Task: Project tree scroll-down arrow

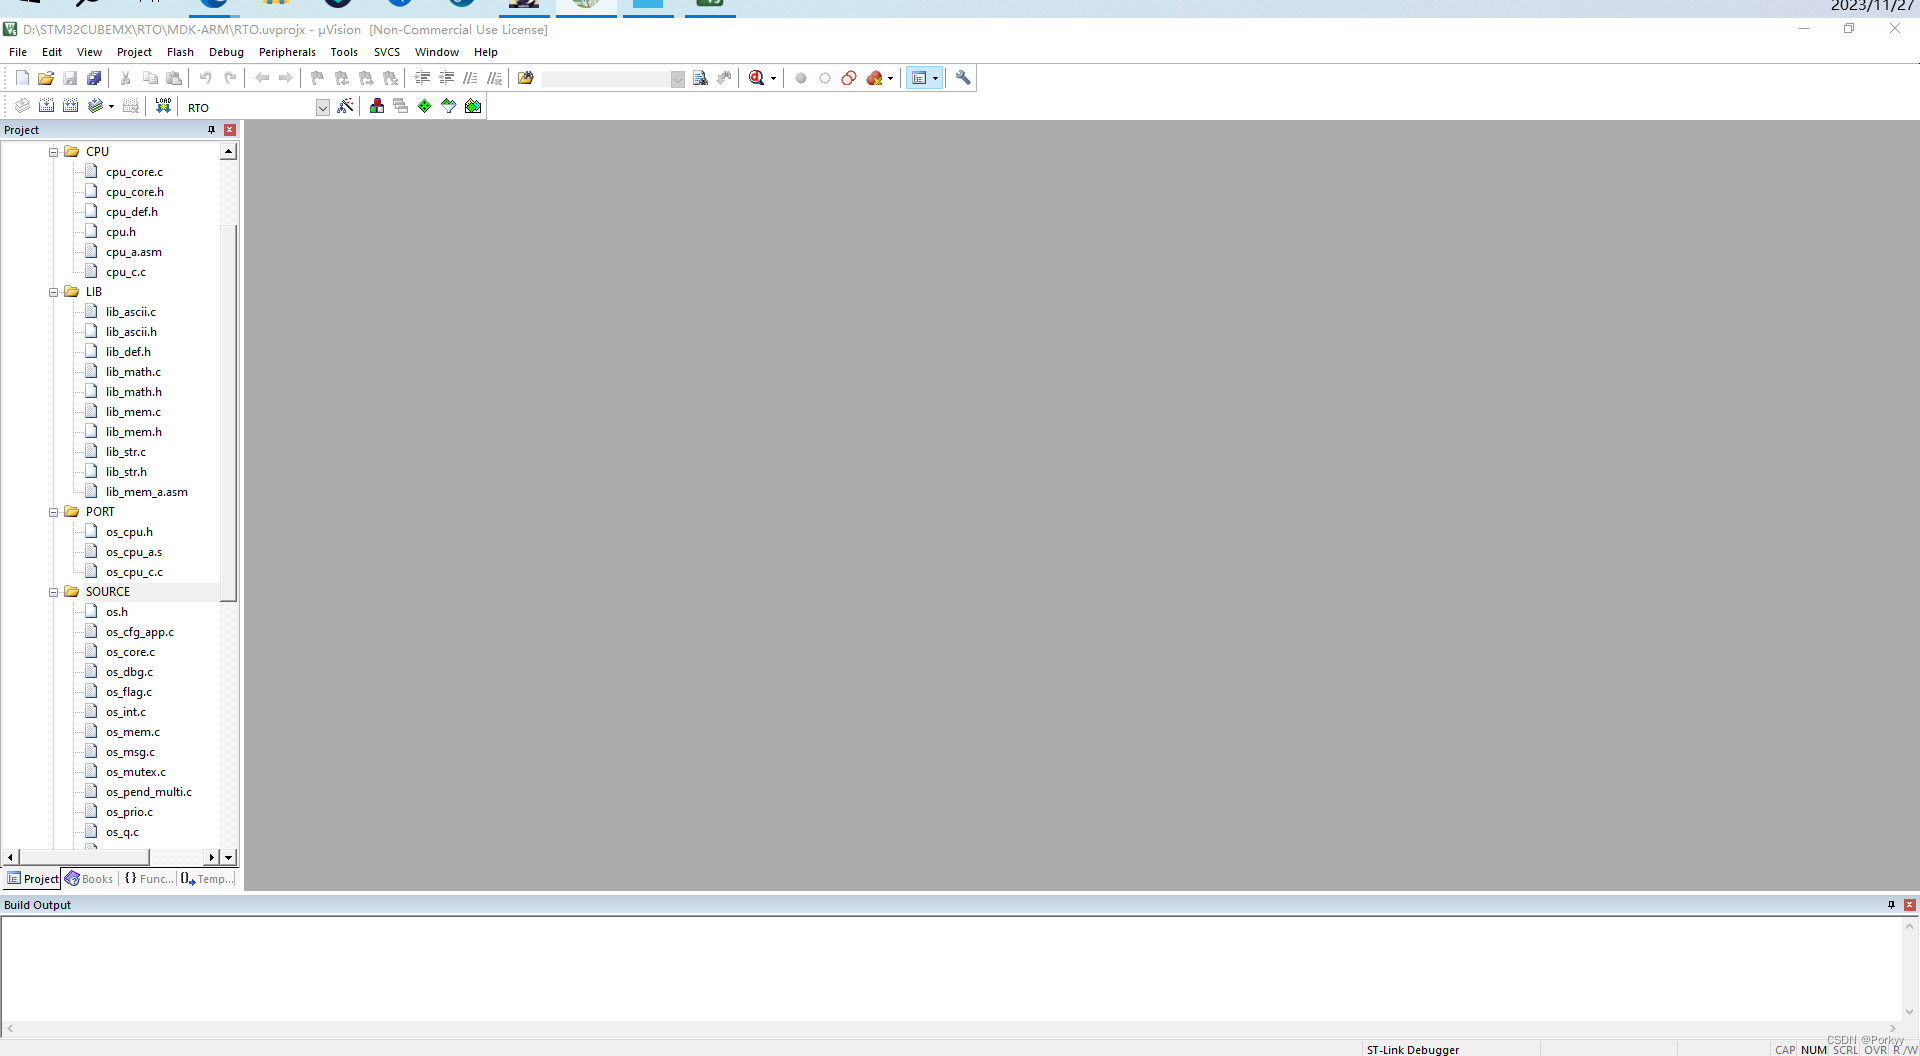Action: pyautogui.click(x=229, y=857)
